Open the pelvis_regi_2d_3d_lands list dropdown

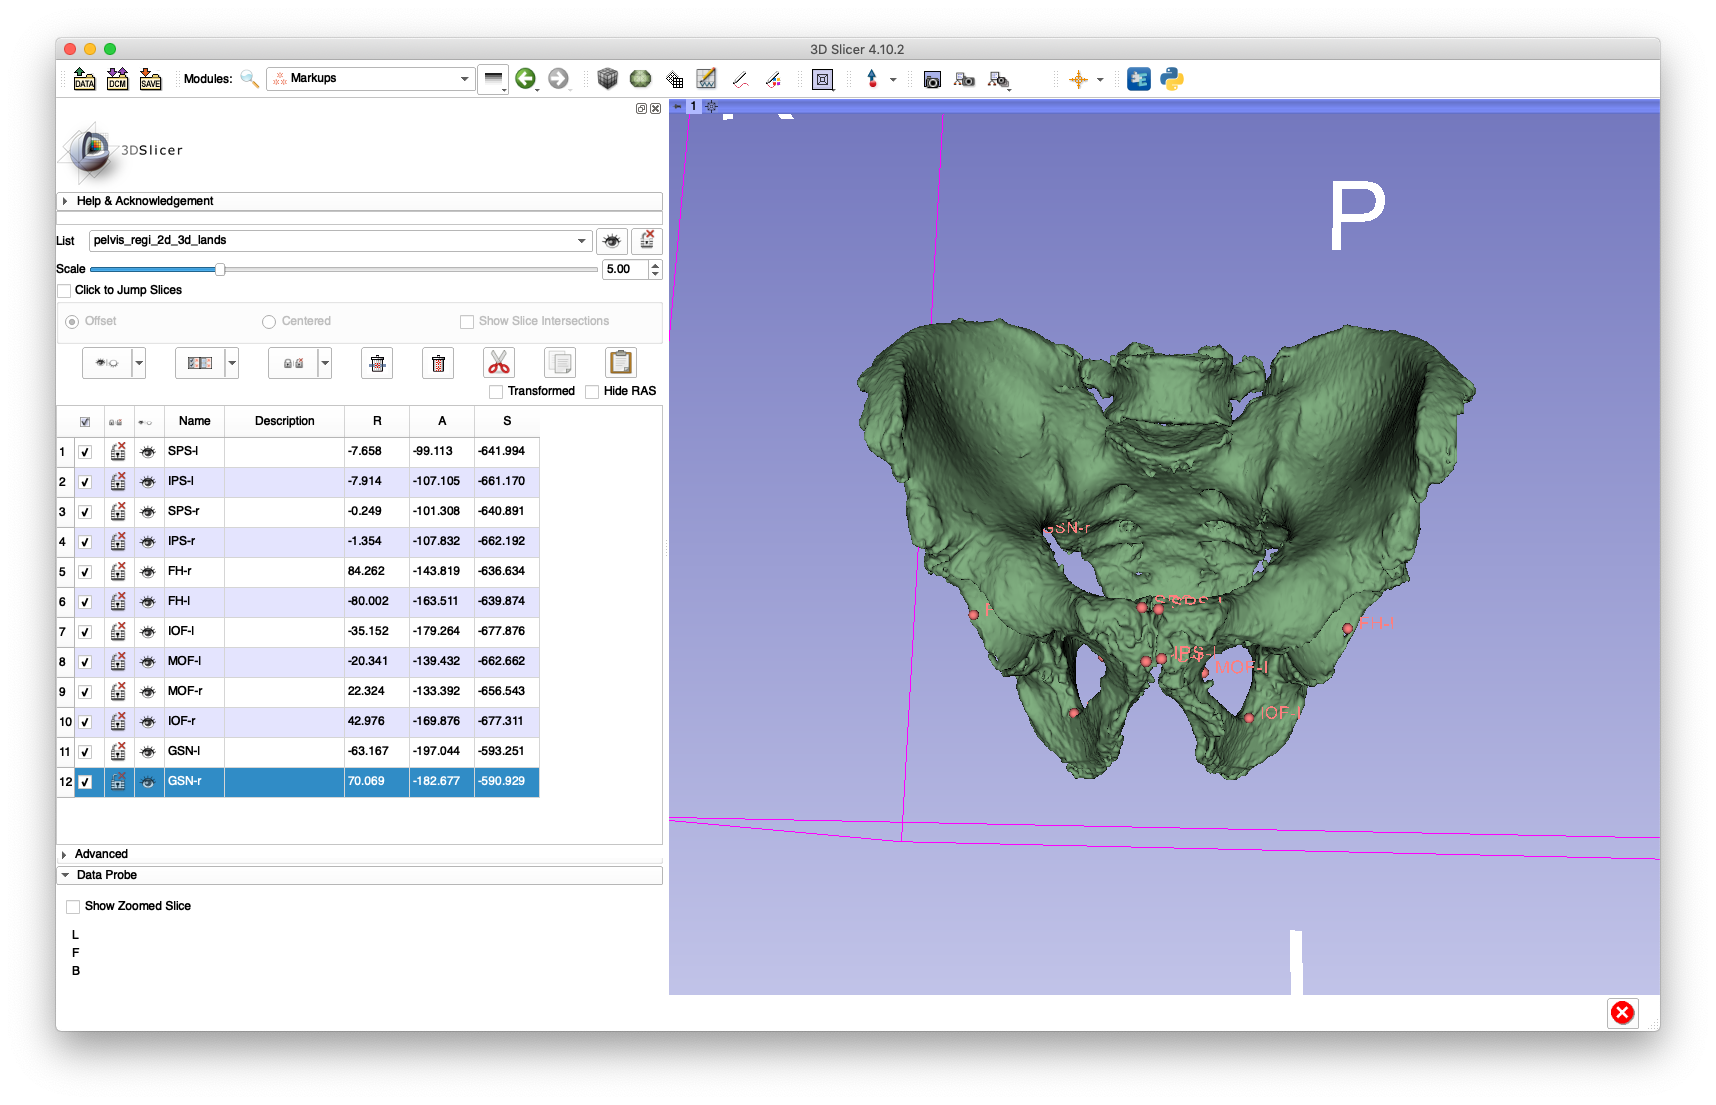pyautogui.click(x=340, y=240)
